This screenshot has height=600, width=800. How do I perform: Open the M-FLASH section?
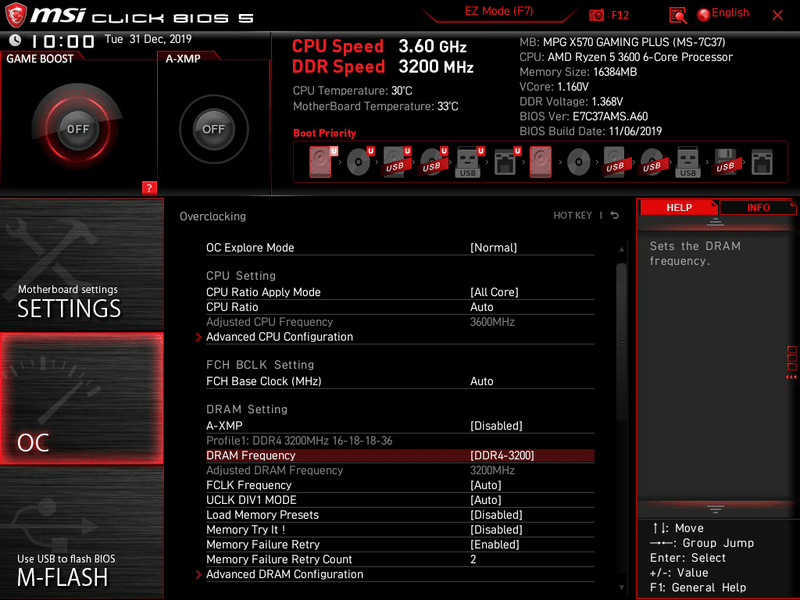pyautogui.click(x=82, y=533)
